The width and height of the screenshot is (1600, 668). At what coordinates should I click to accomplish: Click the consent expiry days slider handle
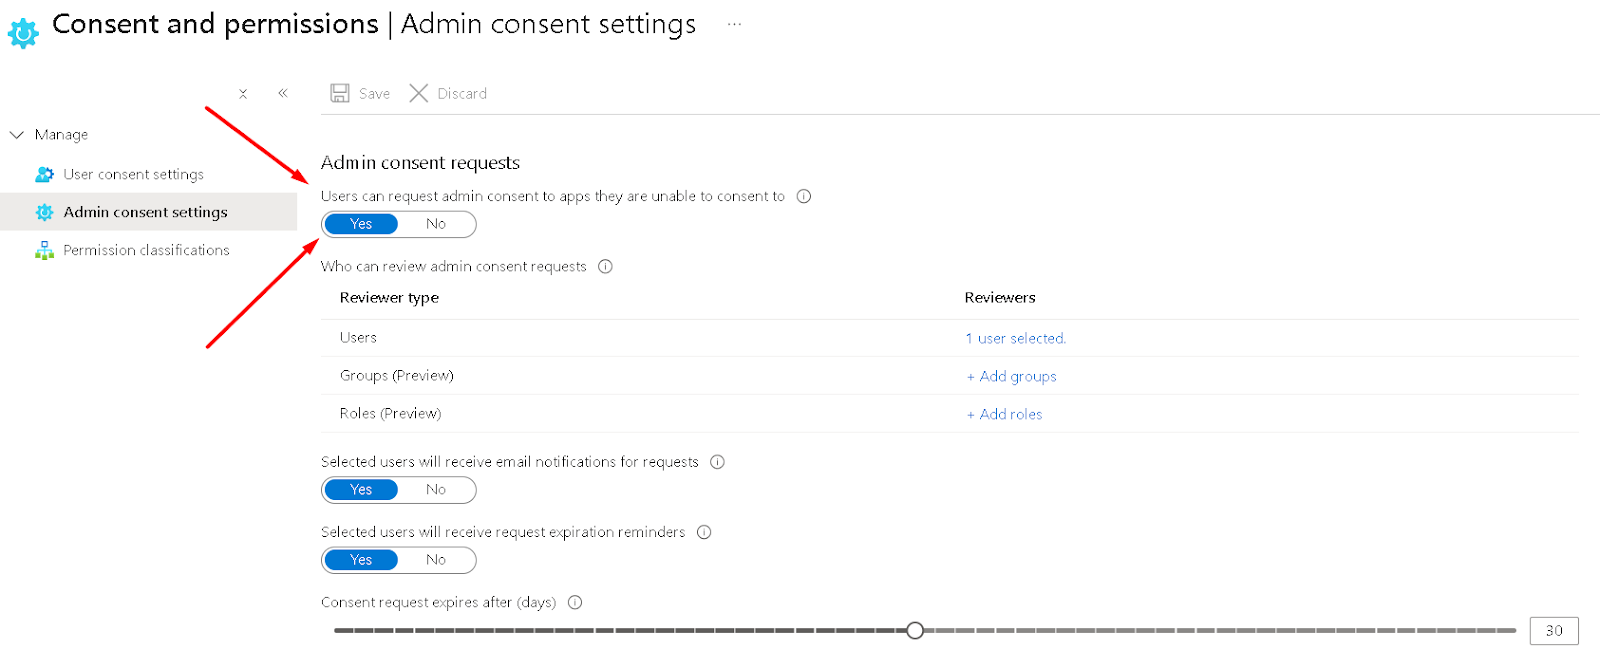915,630
